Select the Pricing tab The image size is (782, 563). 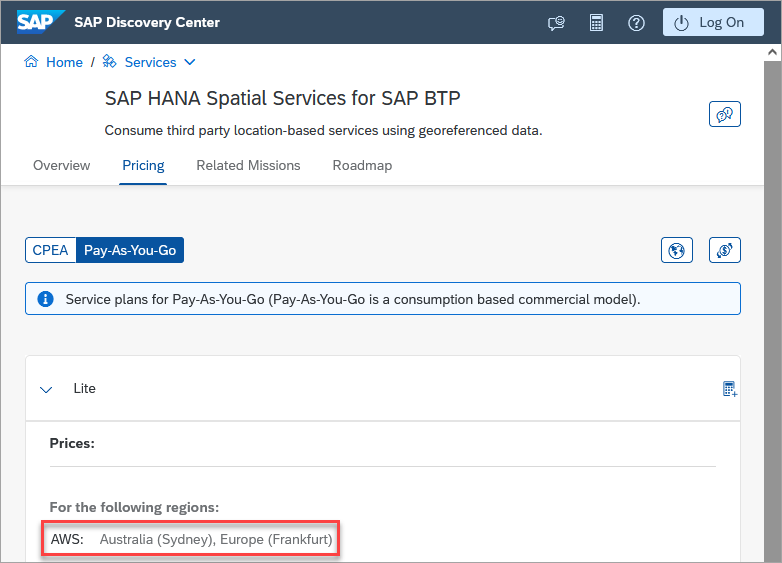(x=143, y=166)
